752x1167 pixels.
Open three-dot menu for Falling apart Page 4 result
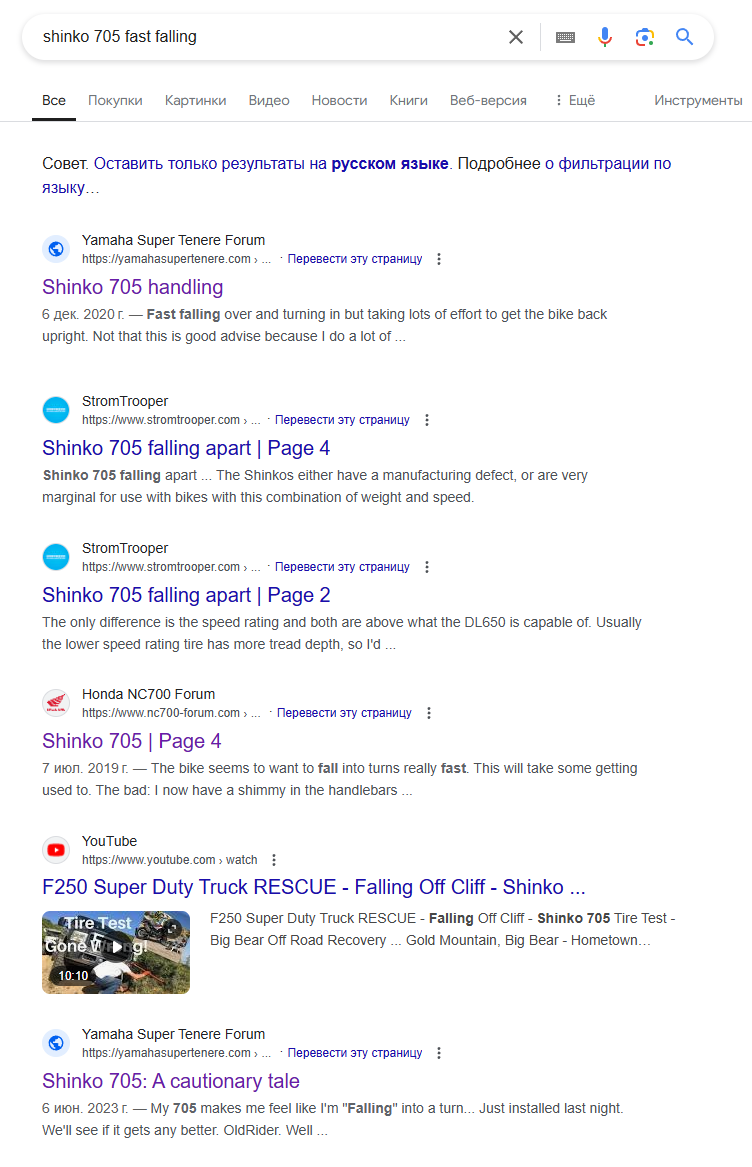point(427,420)
